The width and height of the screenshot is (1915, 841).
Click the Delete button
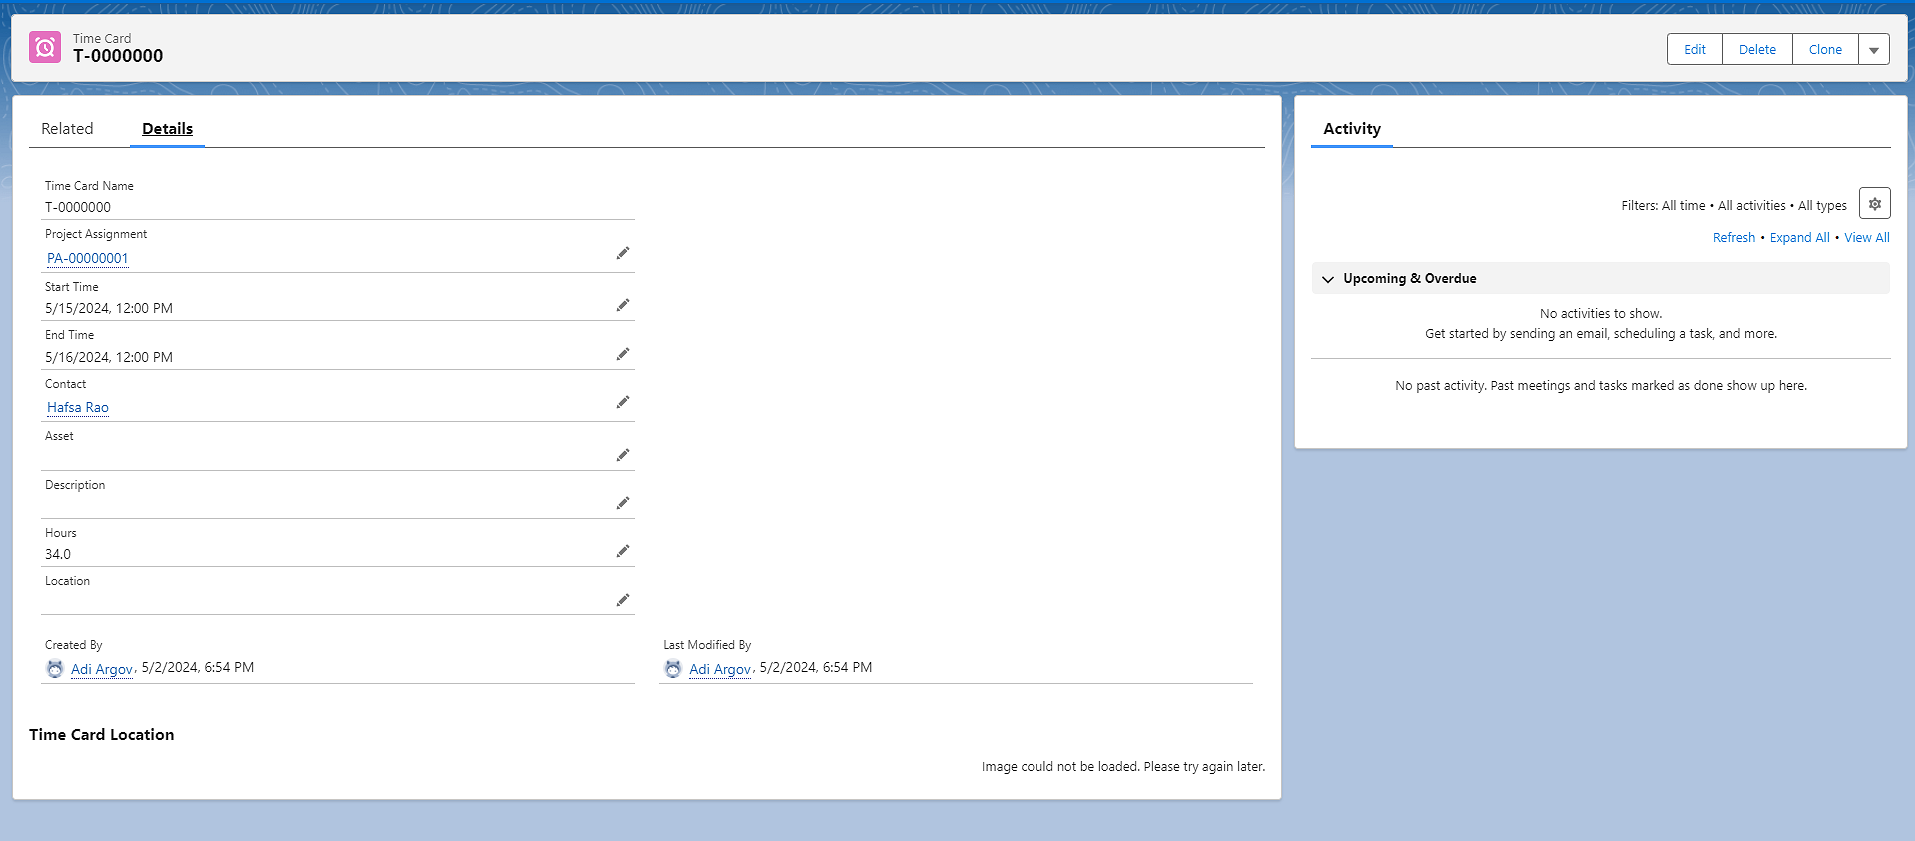1756,50
